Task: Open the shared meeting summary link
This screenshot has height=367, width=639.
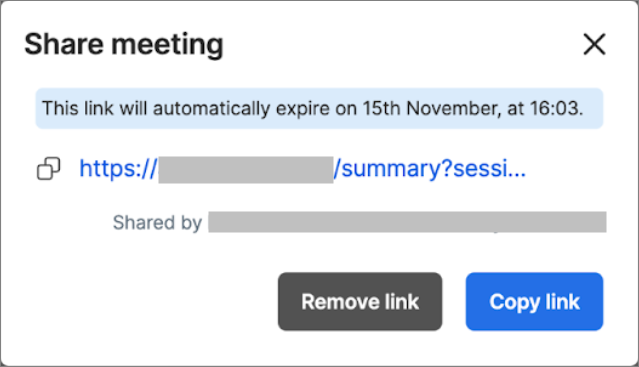Action: (302, 168)
